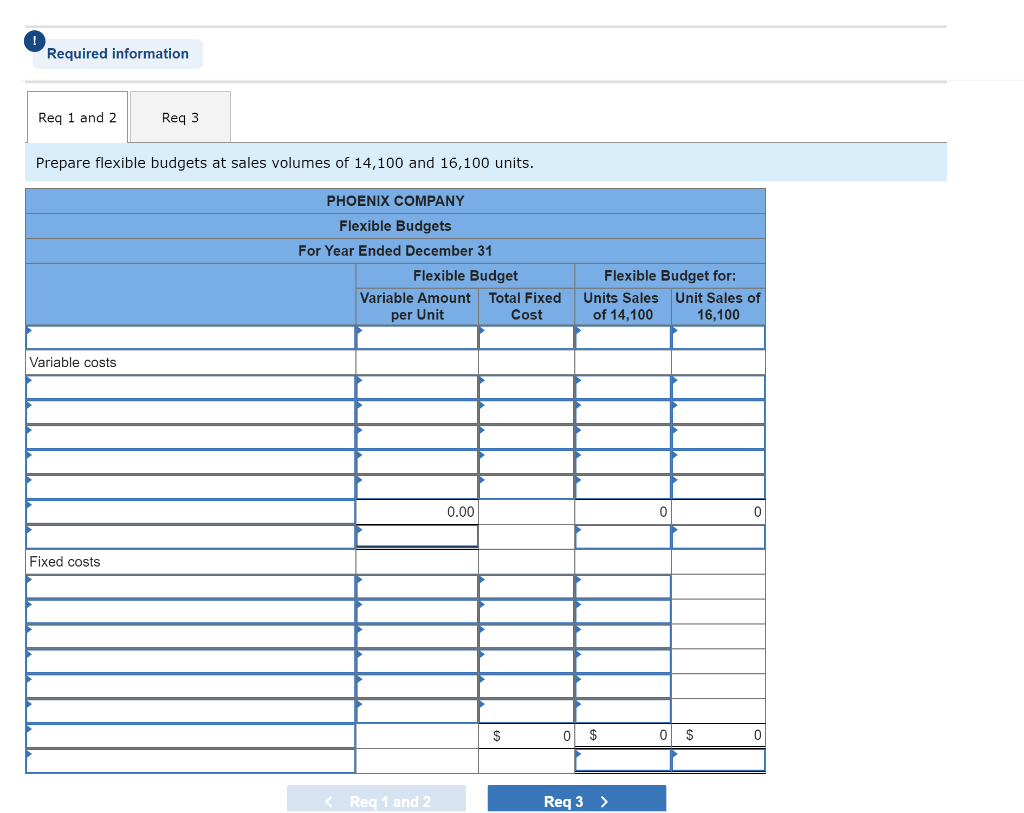1024x813 pixels.
Task: Click the Required information alert icon
Action: (34, 40)
